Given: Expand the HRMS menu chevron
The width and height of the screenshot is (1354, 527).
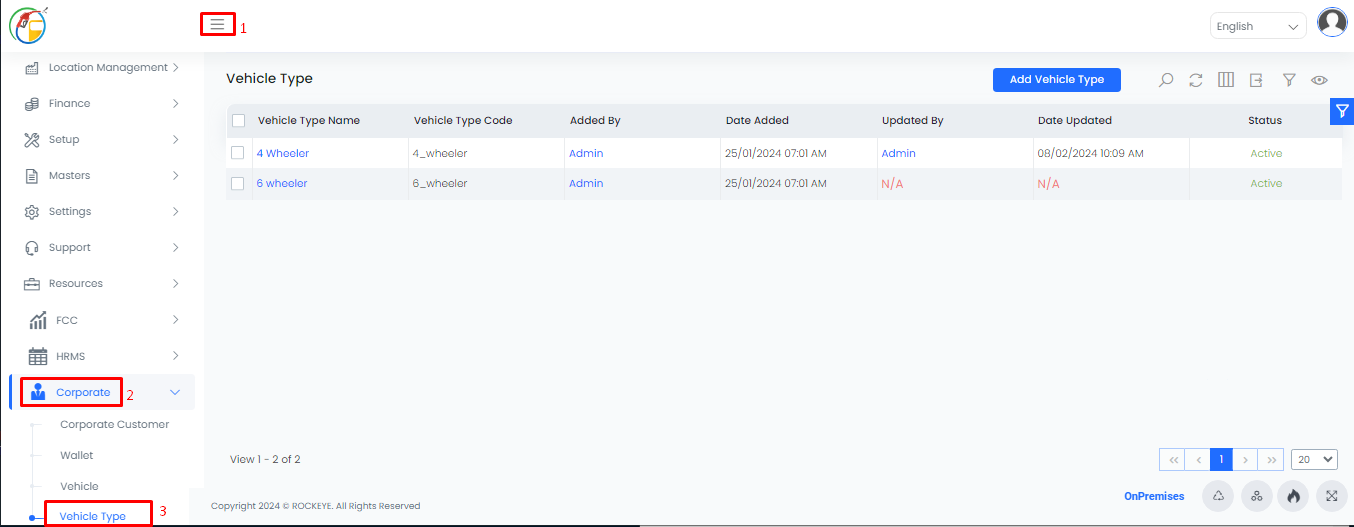Looking at the screenshot, I should (176, 356).
